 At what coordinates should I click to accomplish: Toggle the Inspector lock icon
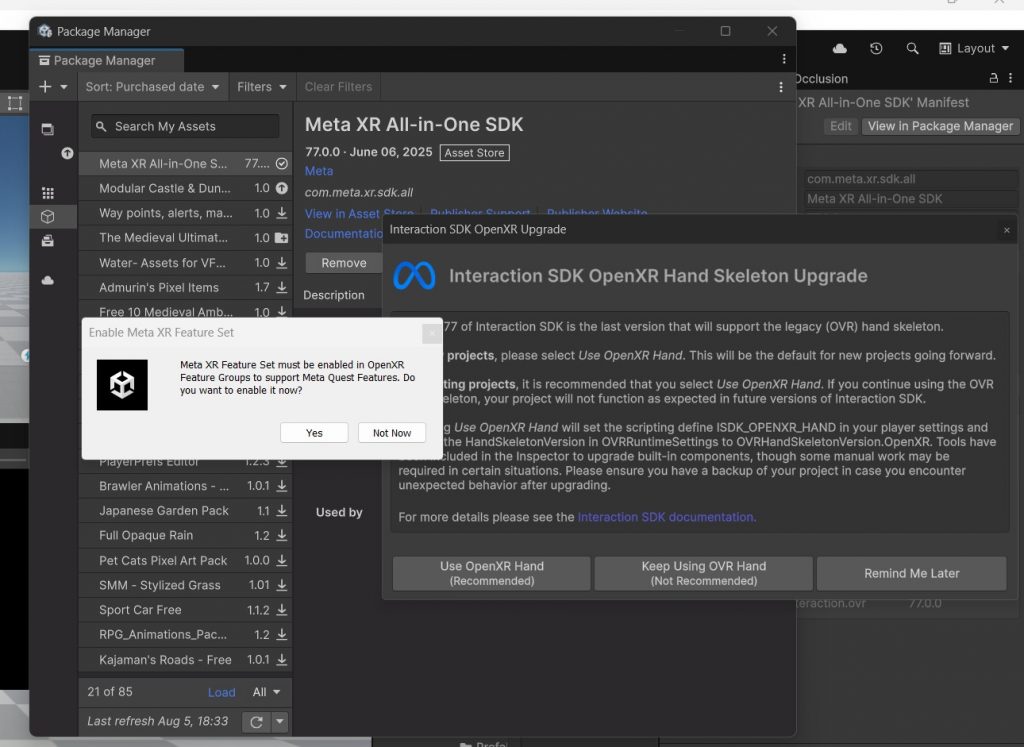(993, 78)
